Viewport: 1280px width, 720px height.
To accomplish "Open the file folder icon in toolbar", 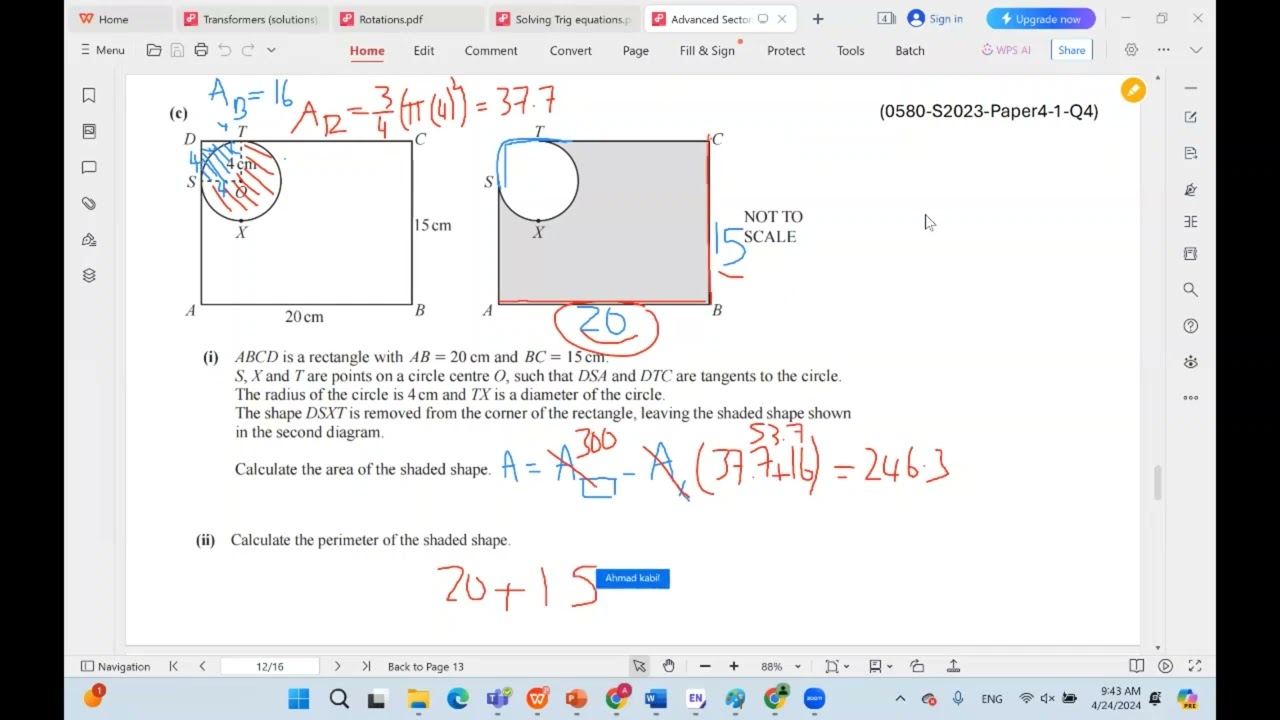I will 153,50.
